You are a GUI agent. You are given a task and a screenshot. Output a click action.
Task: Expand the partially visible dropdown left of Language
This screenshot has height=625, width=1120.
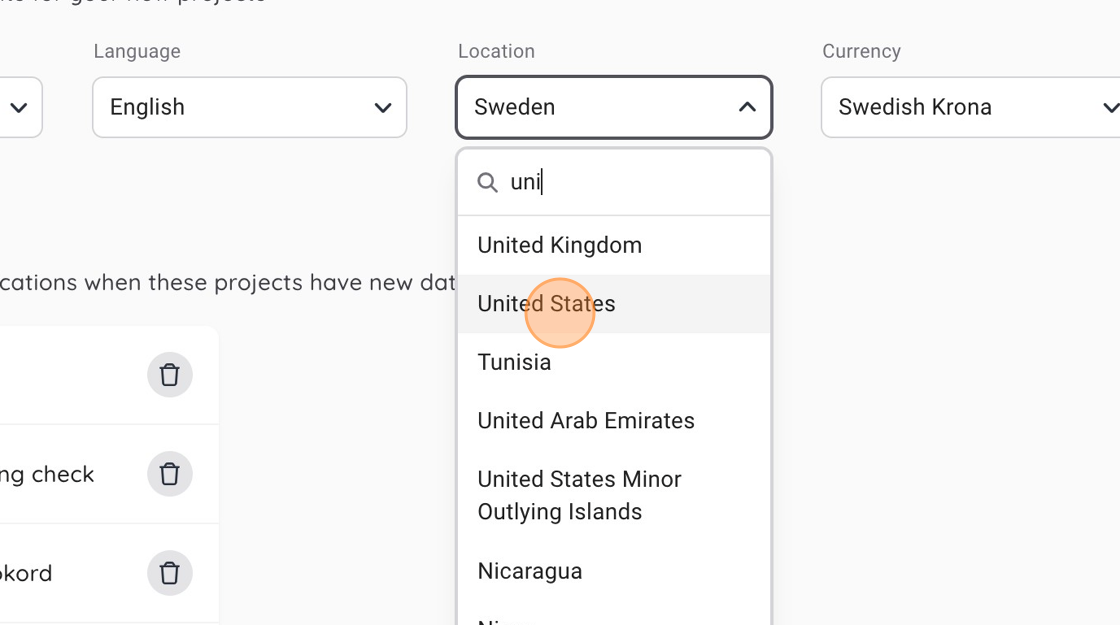(20, 107)
